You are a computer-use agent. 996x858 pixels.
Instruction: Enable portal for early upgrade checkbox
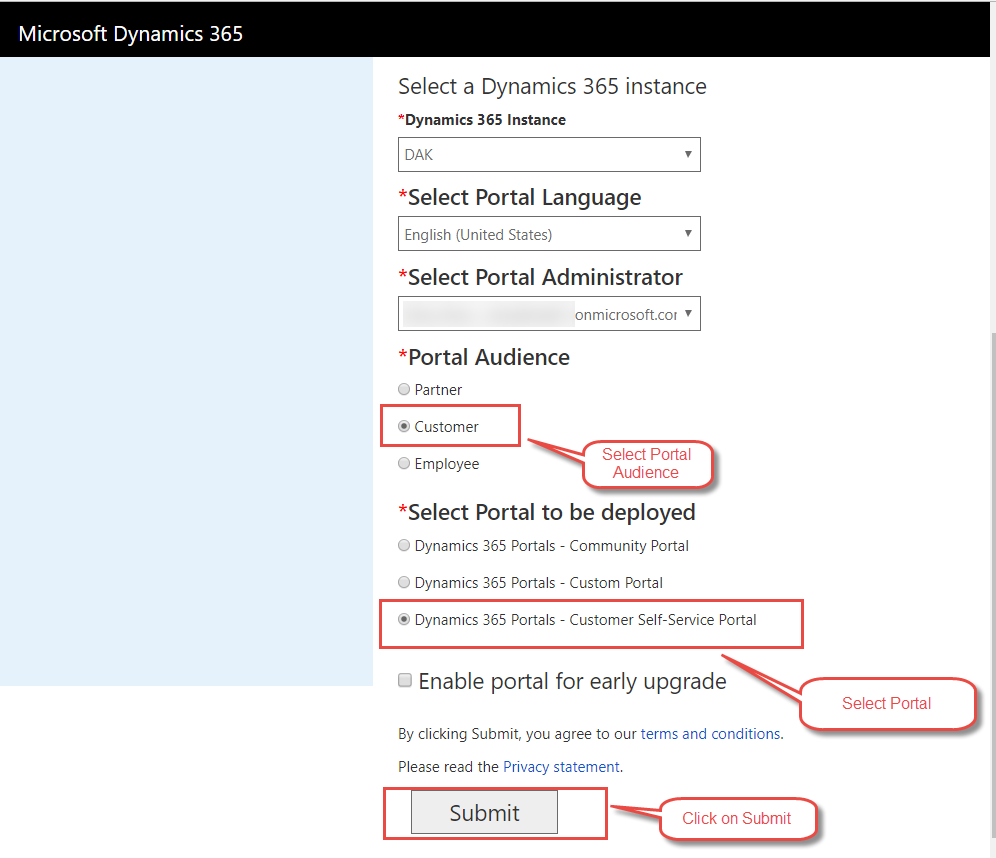point(405,680)
